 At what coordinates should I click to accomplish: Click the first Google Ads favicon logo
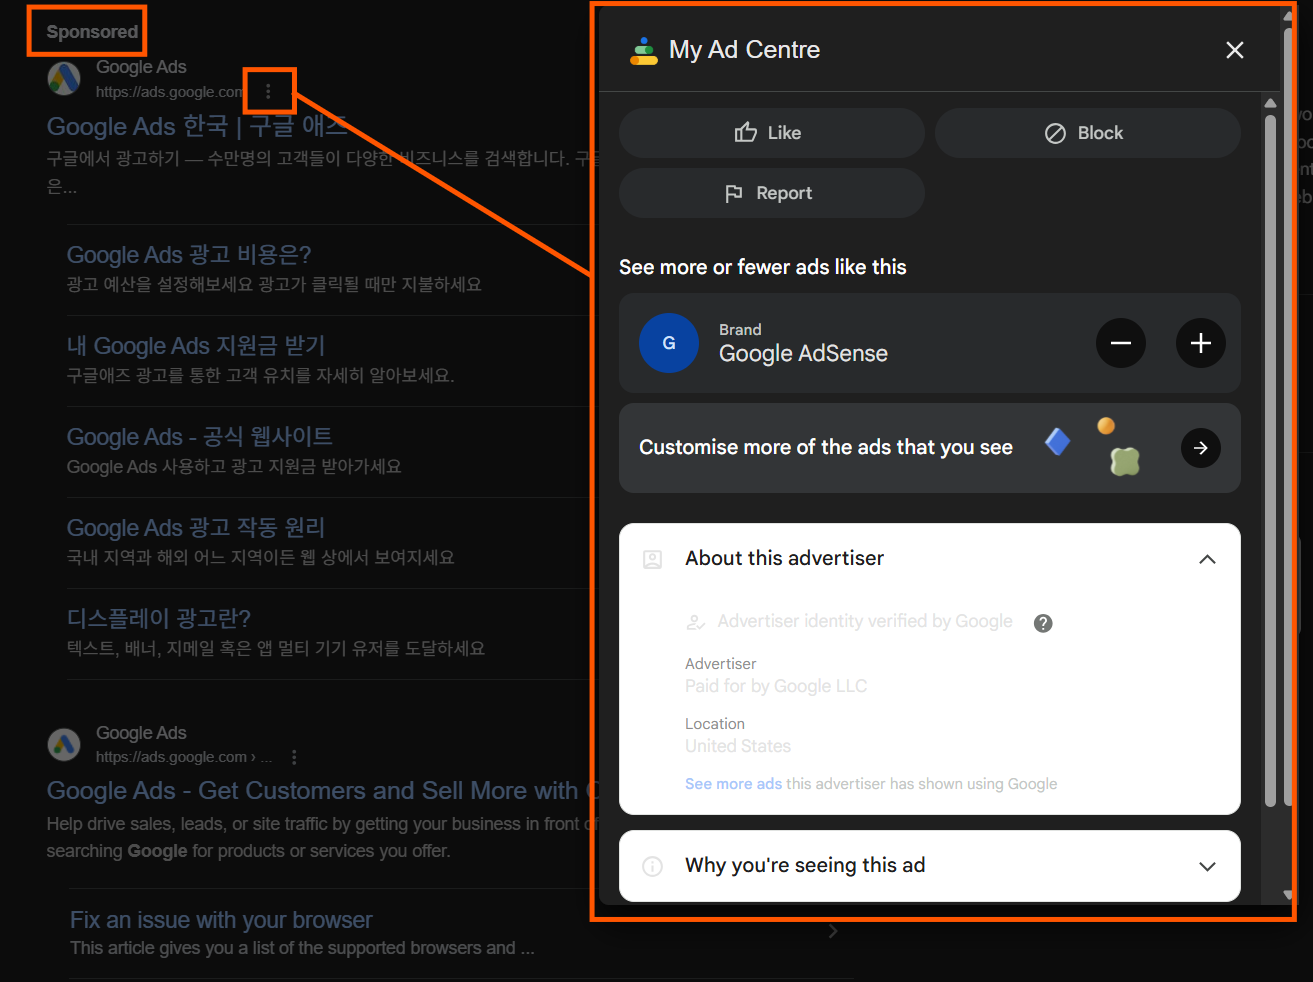(x=65, y=78)
